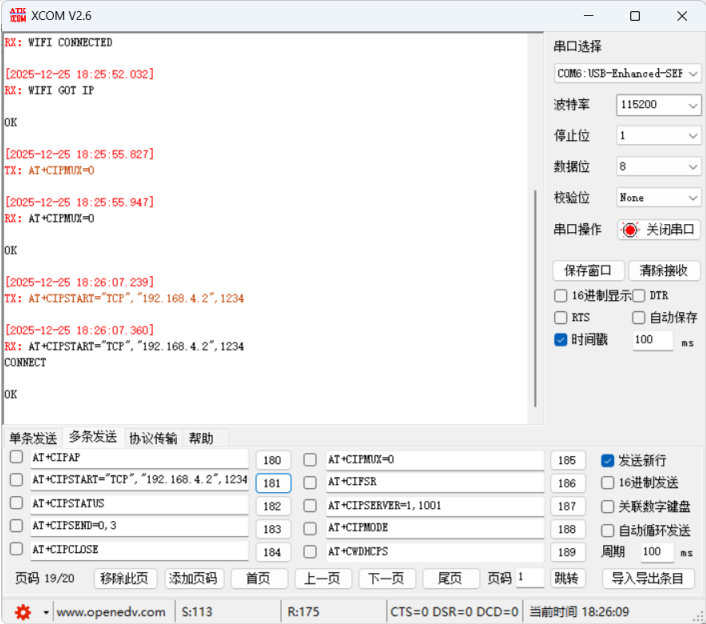This screenshot has height=624, width=706.
Task: Check the box beside AT+CIPSERVER=1,1001
Action: 310,506
